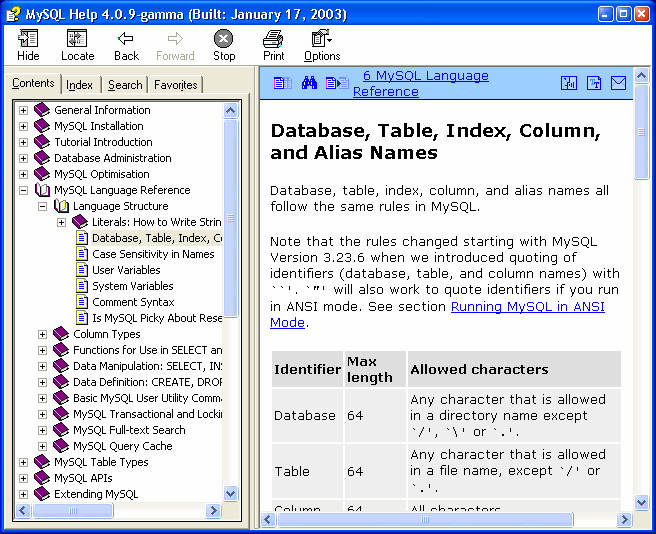Expand the Column Types node
The image size is (656, 534).
(x=42, y=334)
